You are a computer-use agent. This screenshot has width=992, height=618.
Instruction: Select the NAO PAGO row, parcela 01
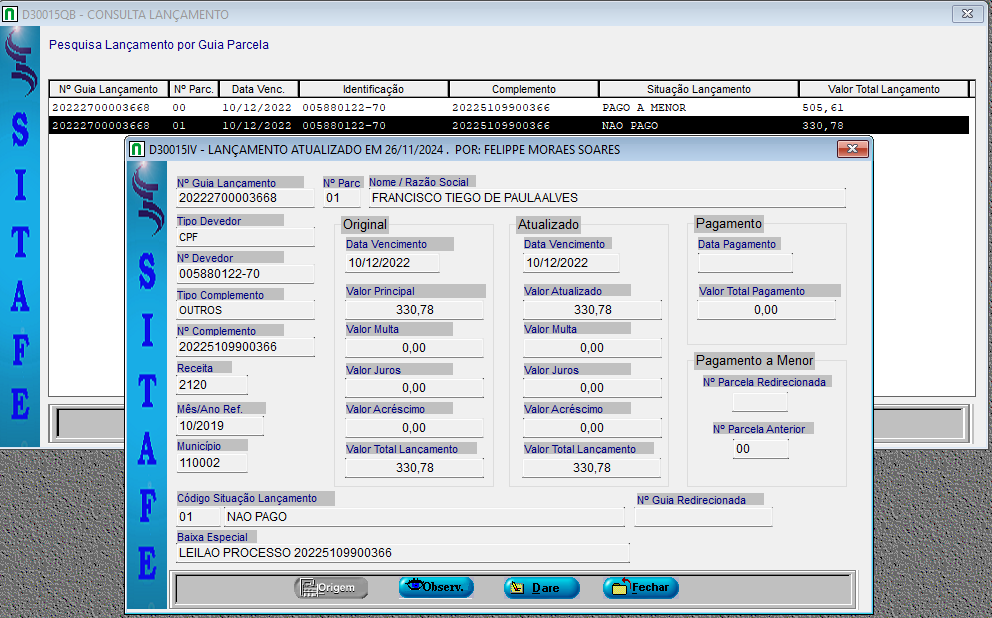(x=508, y=126)
